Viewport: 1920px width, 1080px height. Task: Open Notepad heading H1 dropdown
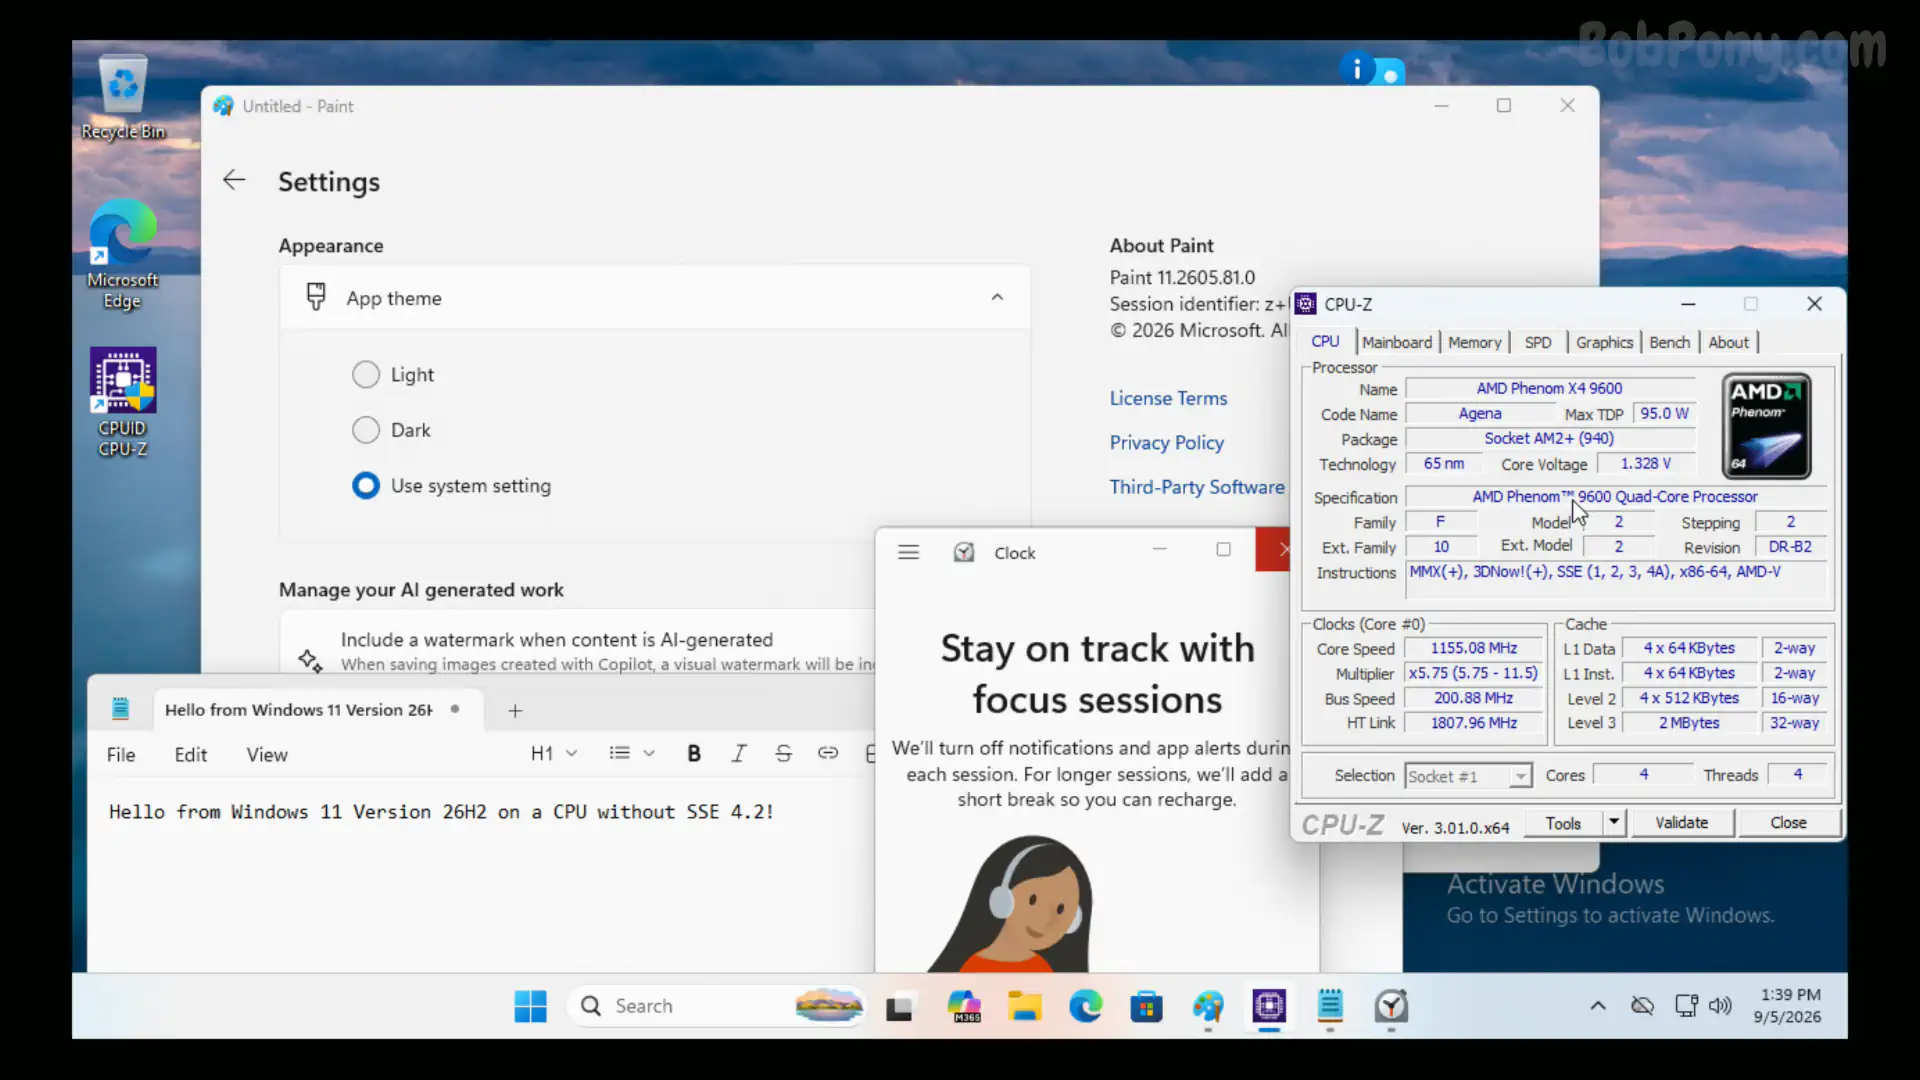point(555,754)
